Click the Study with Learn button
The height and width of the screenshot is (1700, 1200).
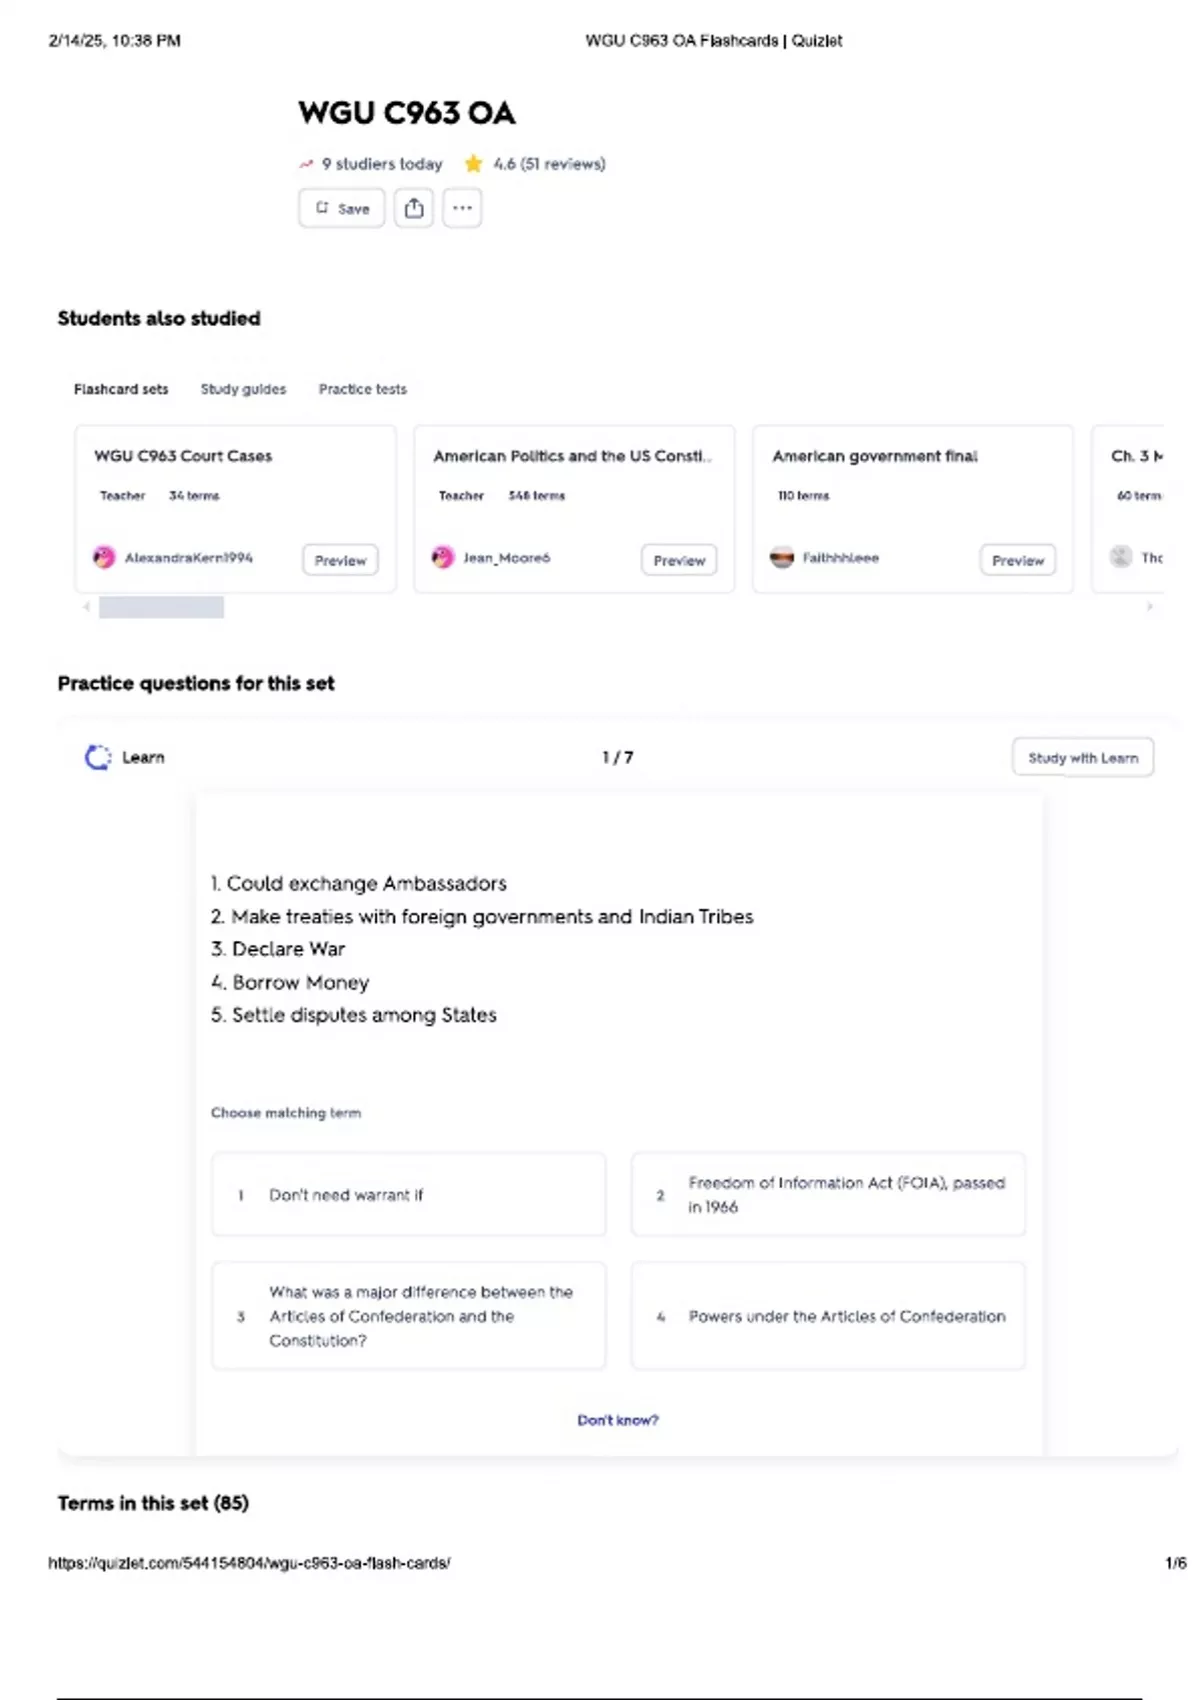[1083, 758]
